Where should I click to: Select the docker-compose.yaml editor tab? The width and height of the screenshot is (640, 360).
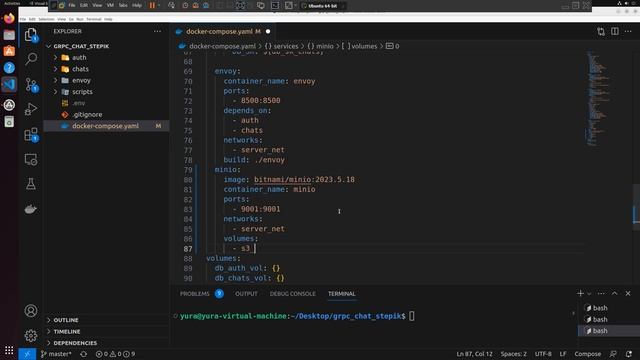pos(222,31)
